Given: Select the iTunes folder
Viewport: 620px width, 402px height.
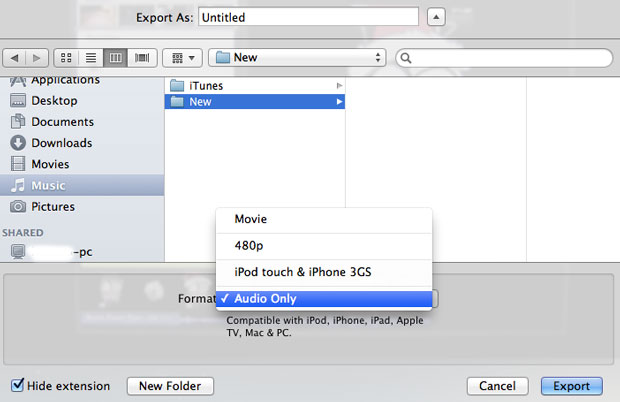Looking at the screenshot, I should pyautogui.click(x=255, y=86).
